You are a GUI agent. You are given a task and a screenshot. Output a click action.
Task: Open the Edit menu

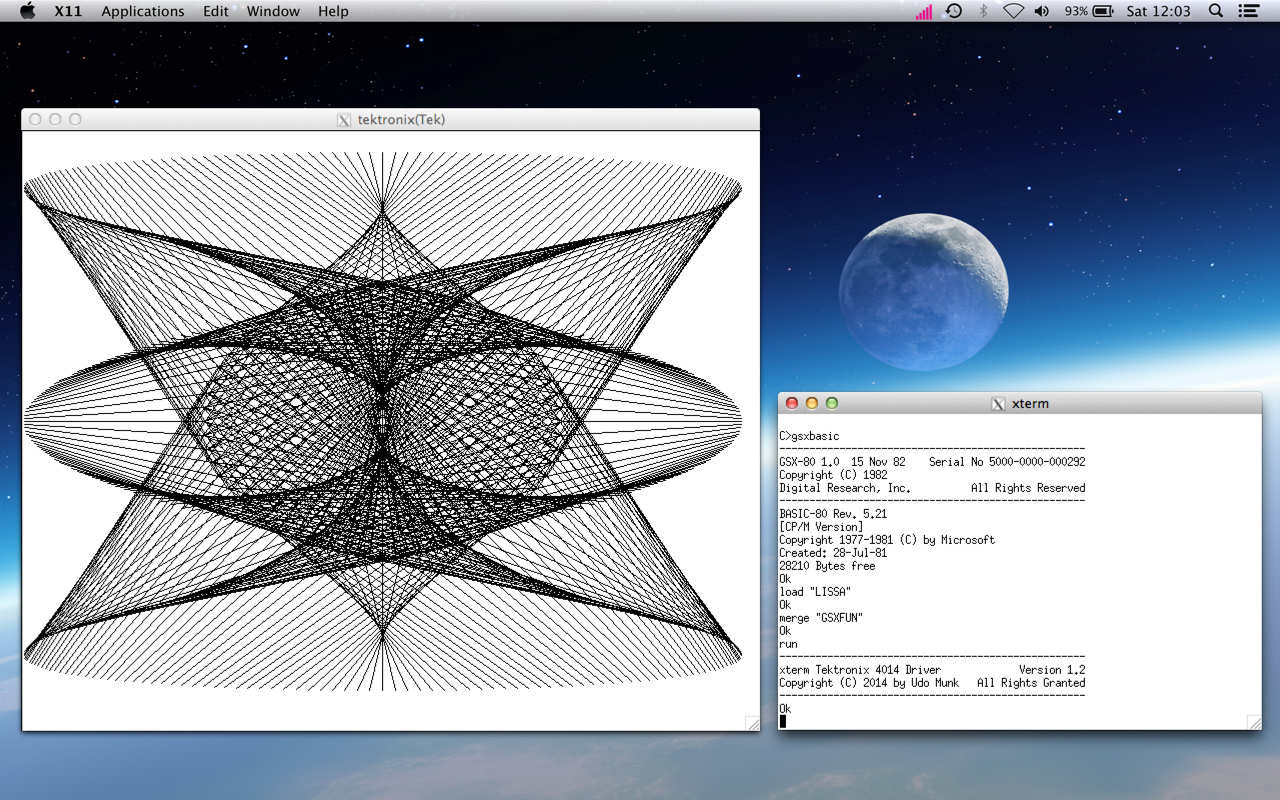coord(215,11)
